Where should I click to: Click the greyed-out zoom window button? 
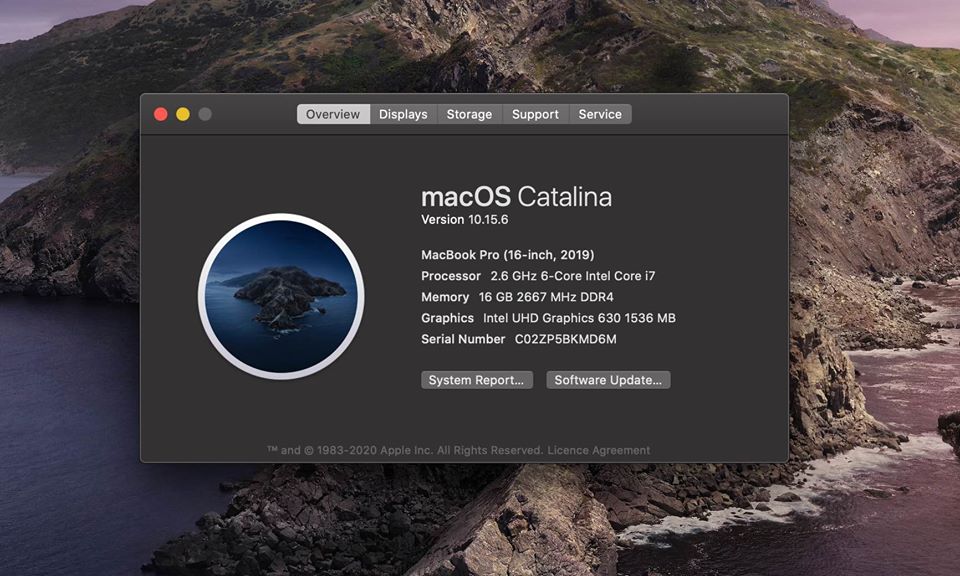coord(205,114)
